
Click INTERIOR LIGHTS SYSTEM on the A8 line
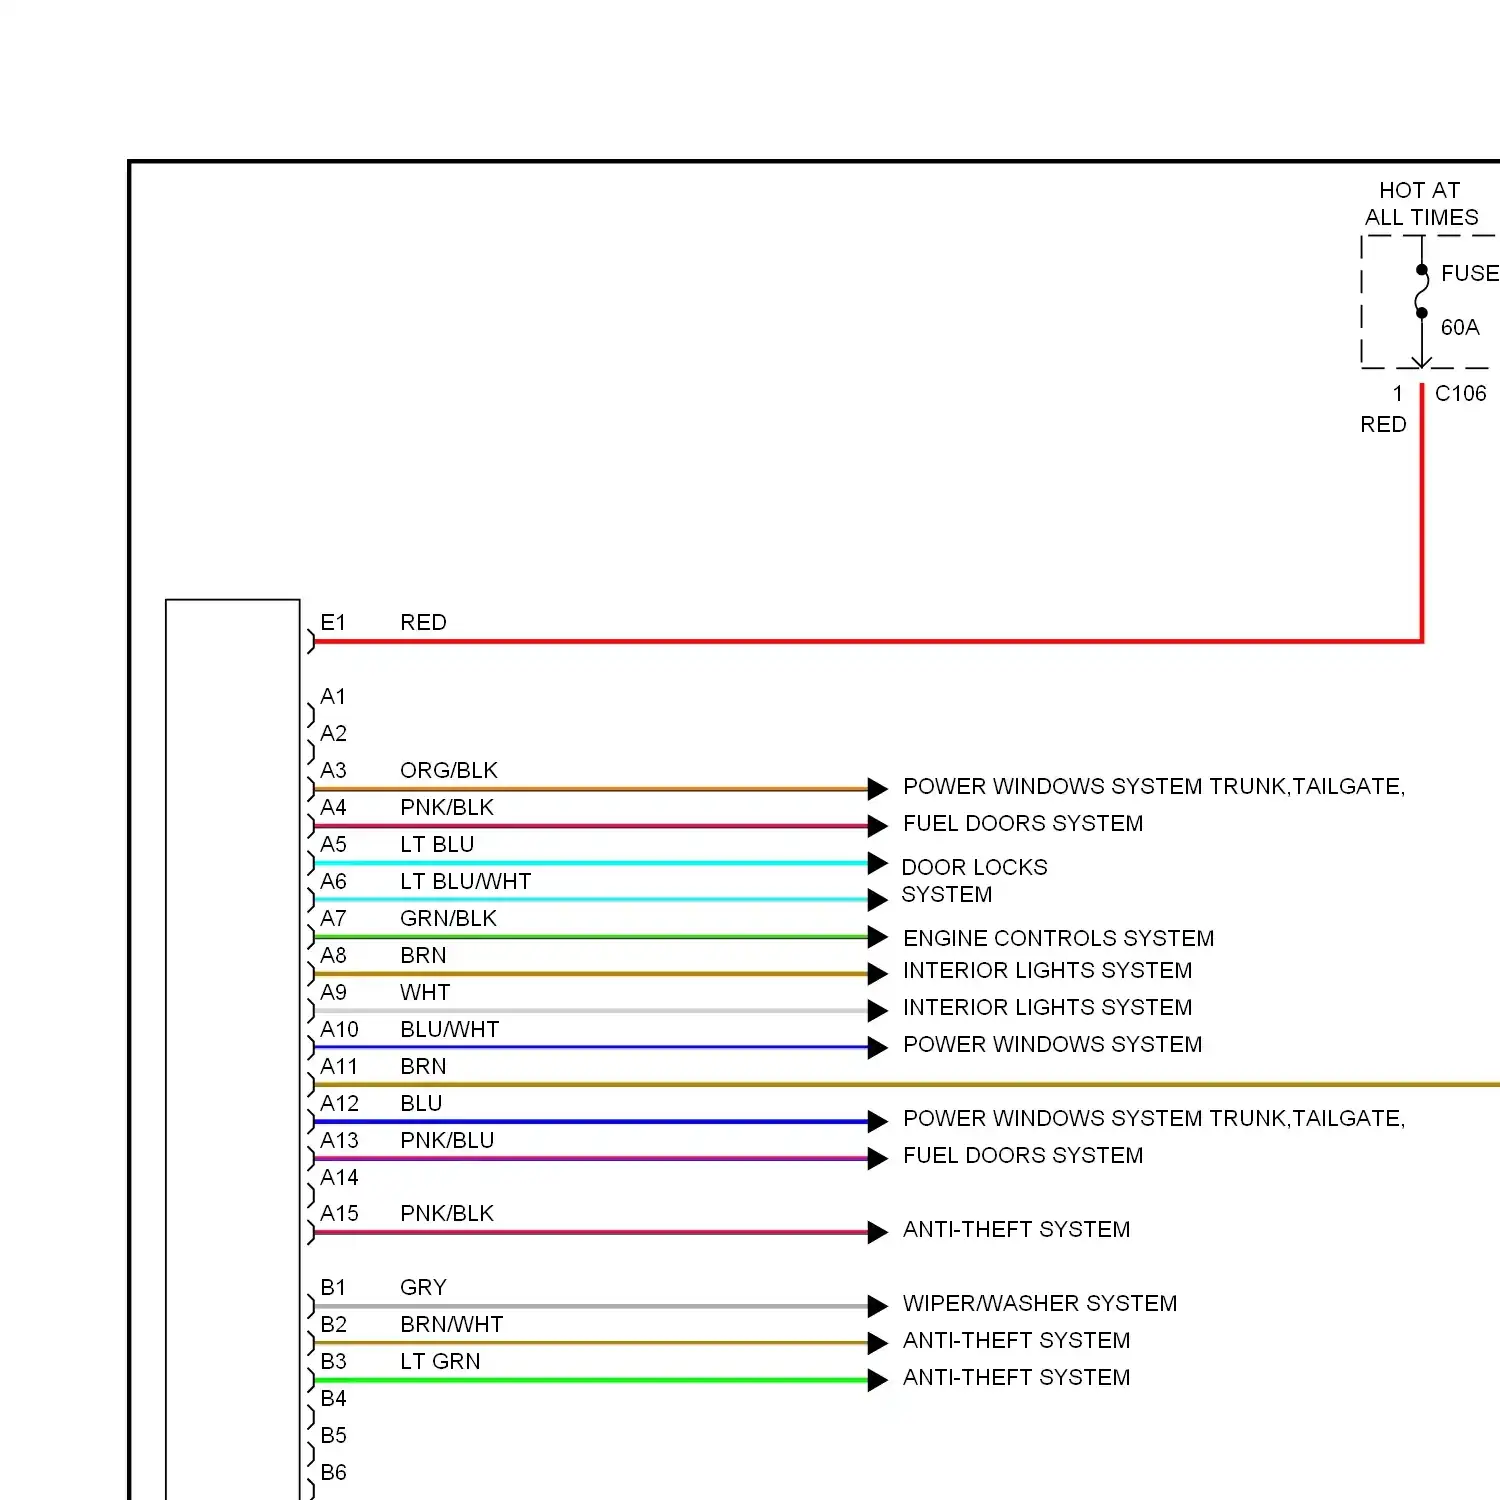click(x=1048, y=970)
